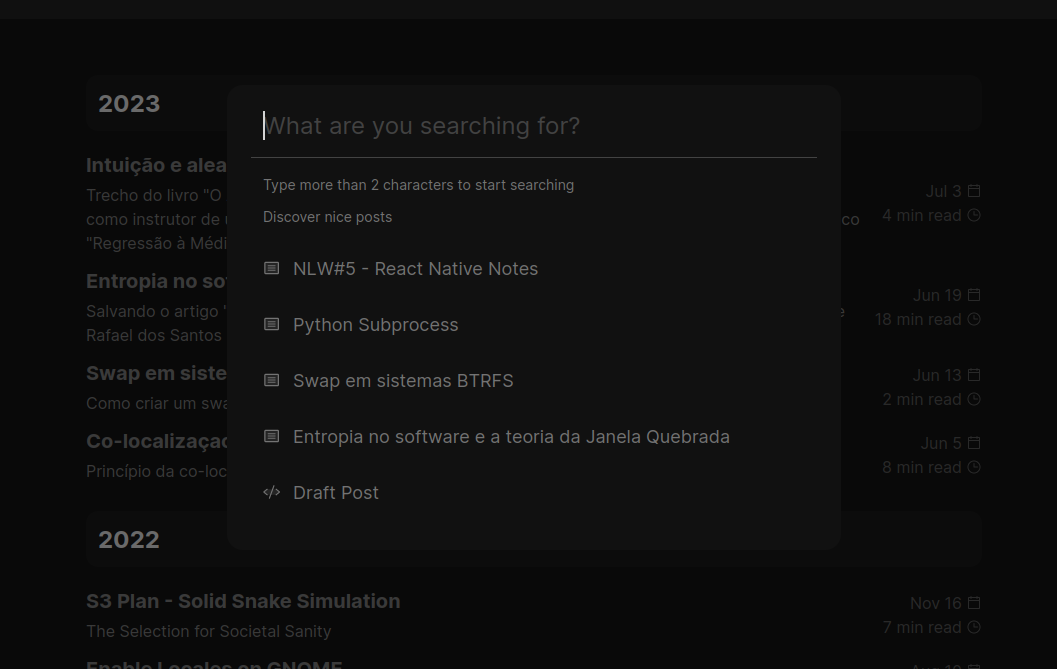The height and width of the screenshot is (669, 1057).
Task: Click the calendar icon next to Jul 3
Action: point(974,191)
